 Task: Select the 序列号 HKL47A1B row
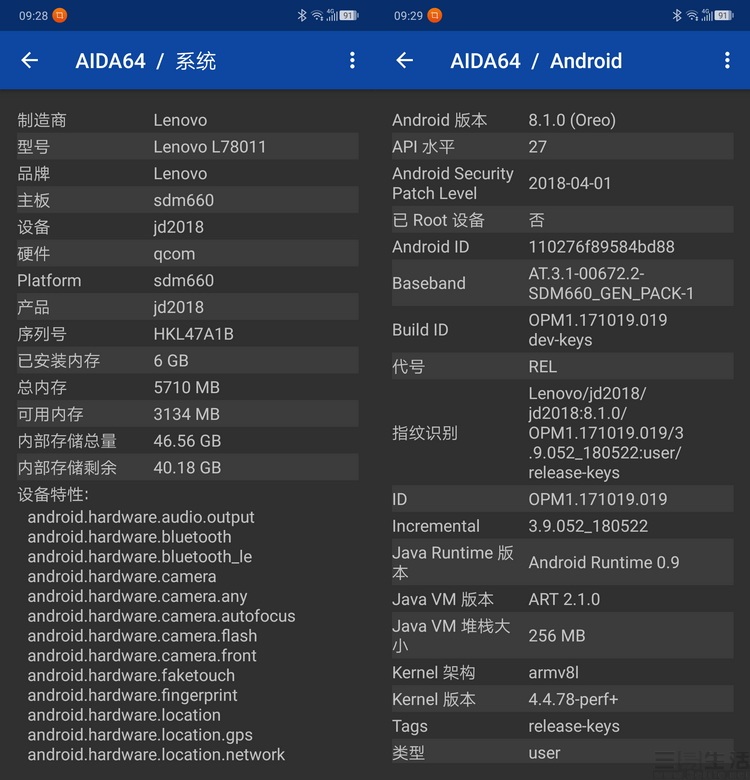coord(187,334)
